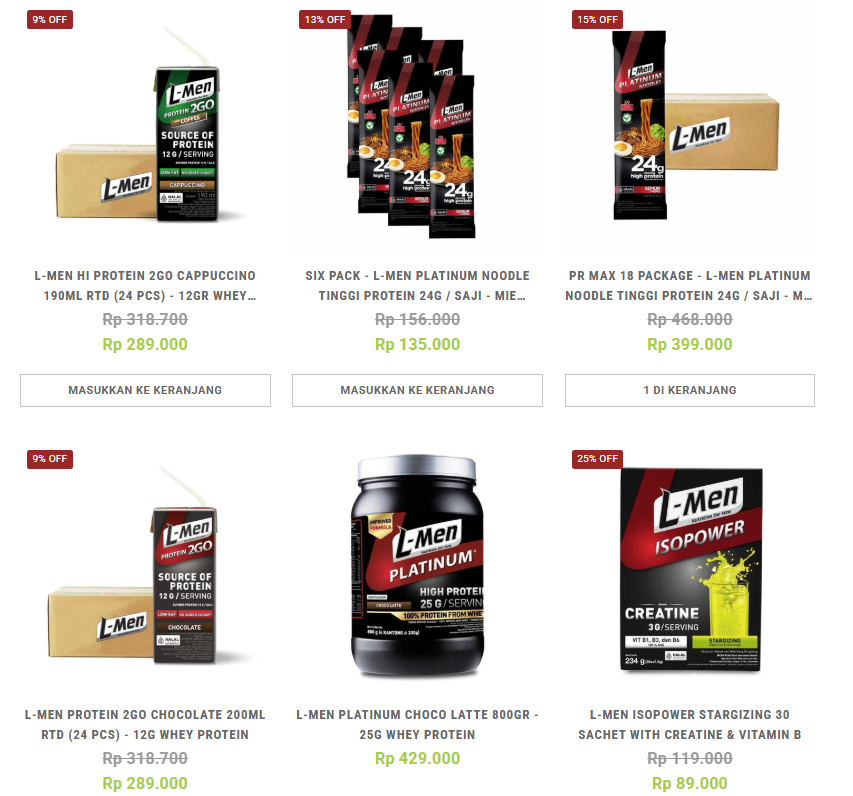Open L-Men Platinum Choco Latte 800gr title
Screen dimensions: 853x796
click(x=417, y=725)
